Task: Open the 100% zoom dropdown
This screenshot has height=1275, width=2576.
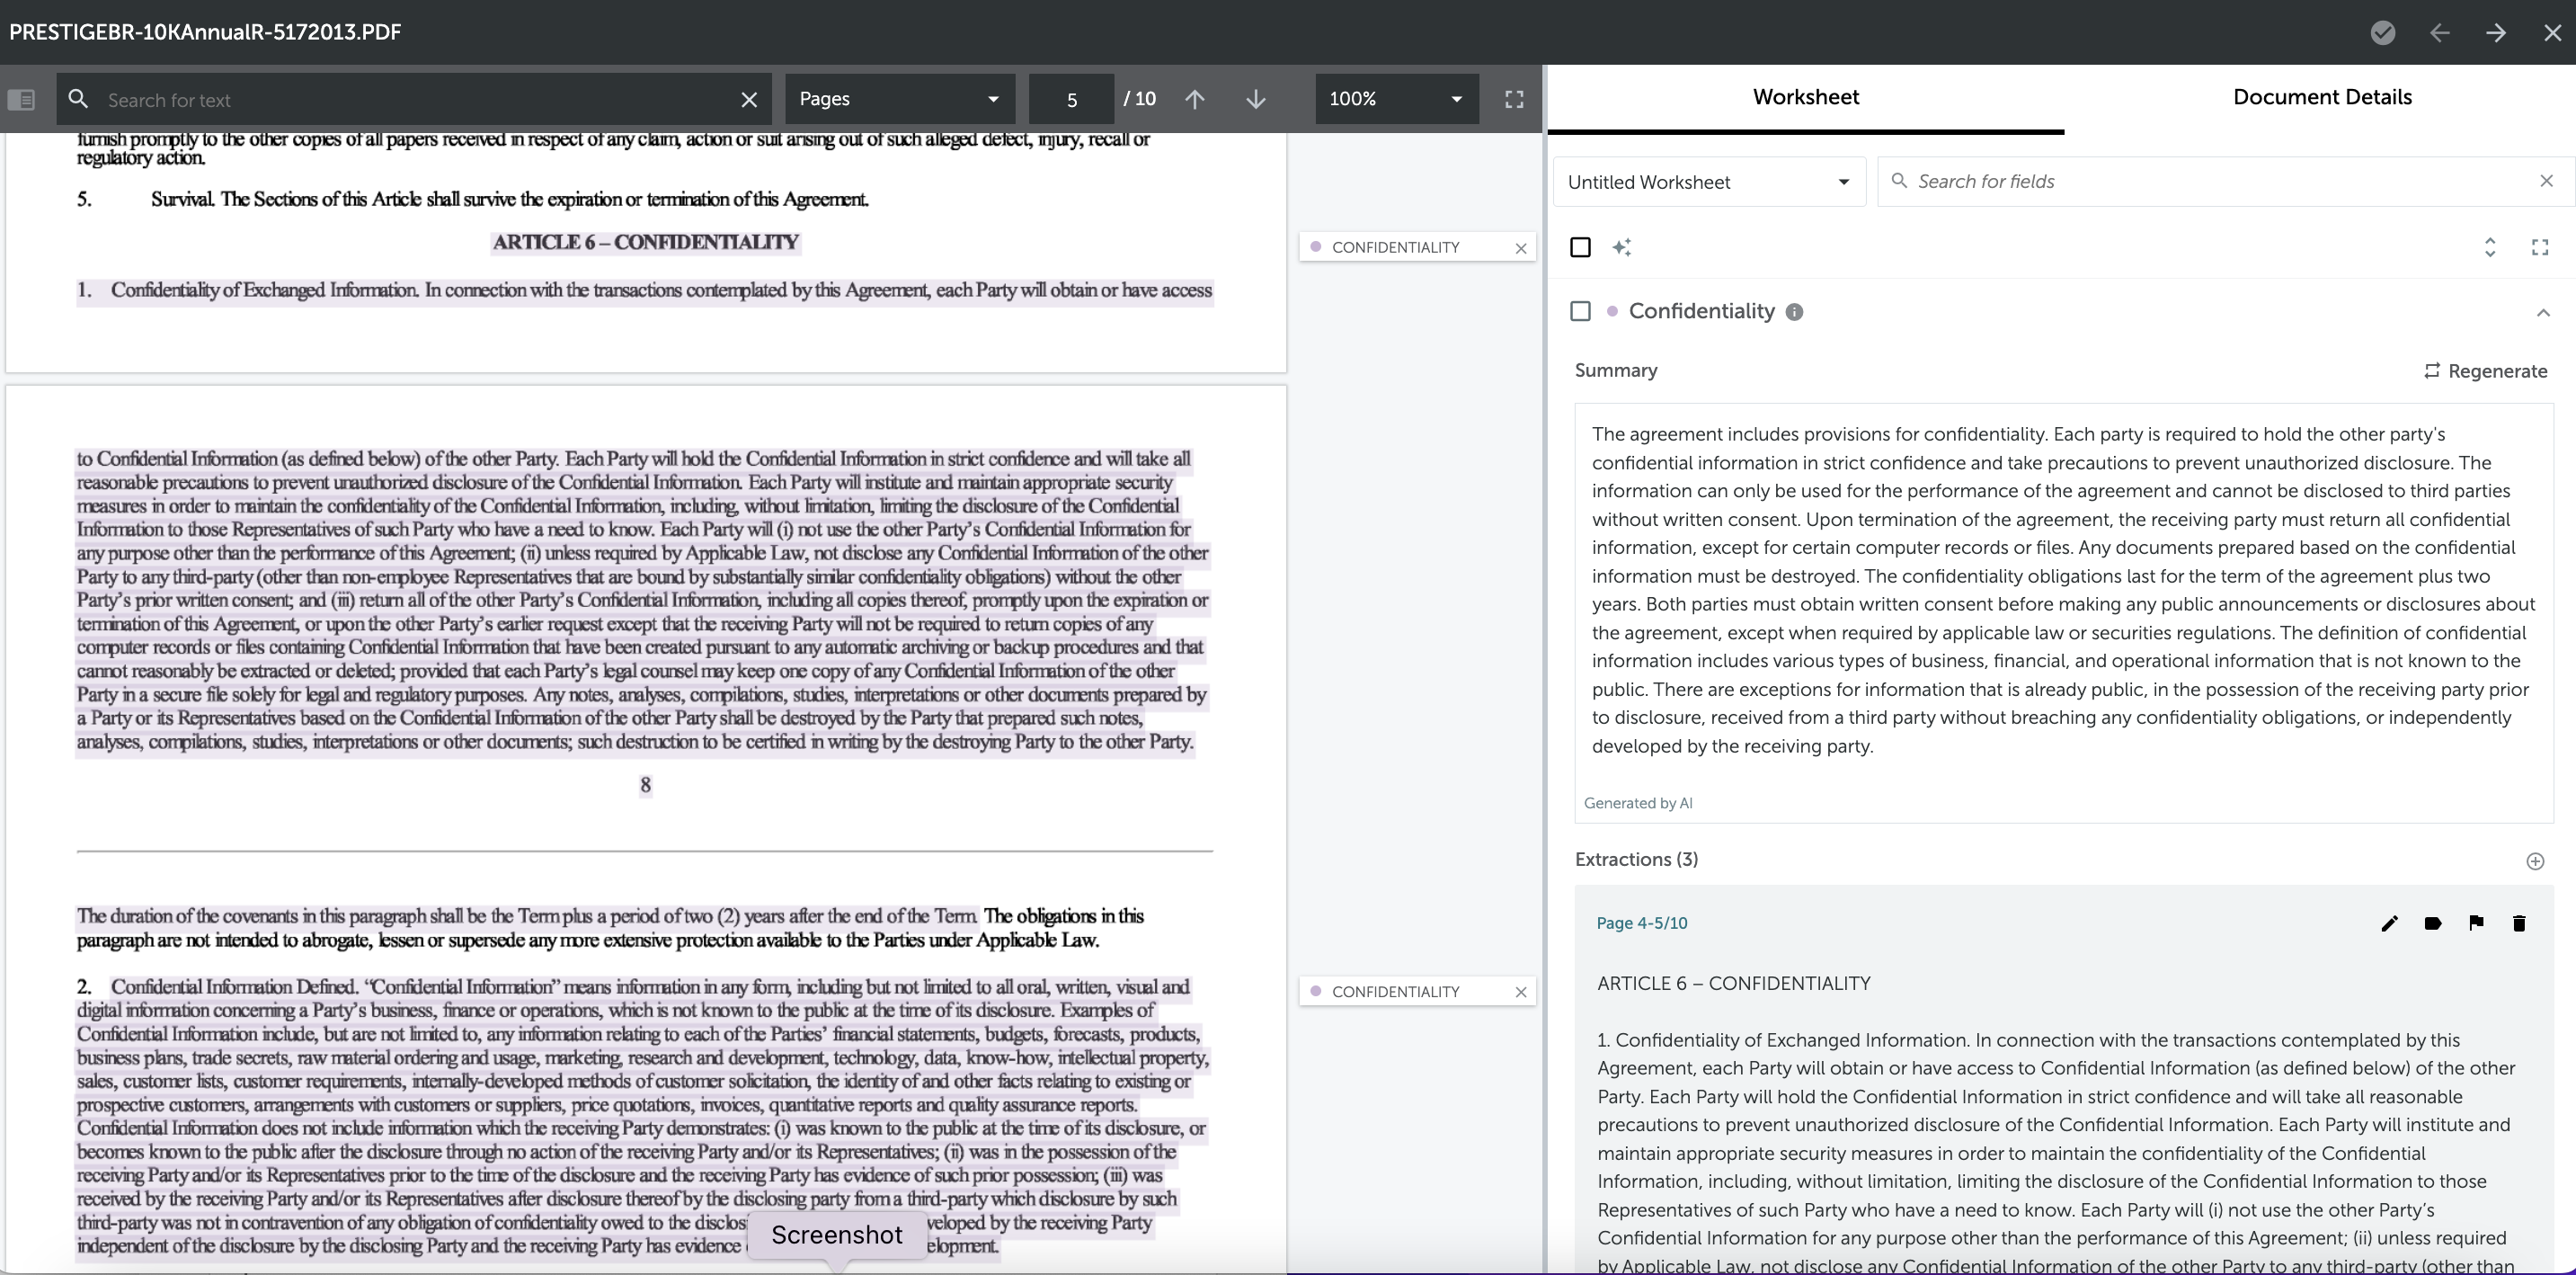Action: (1396, 99)
